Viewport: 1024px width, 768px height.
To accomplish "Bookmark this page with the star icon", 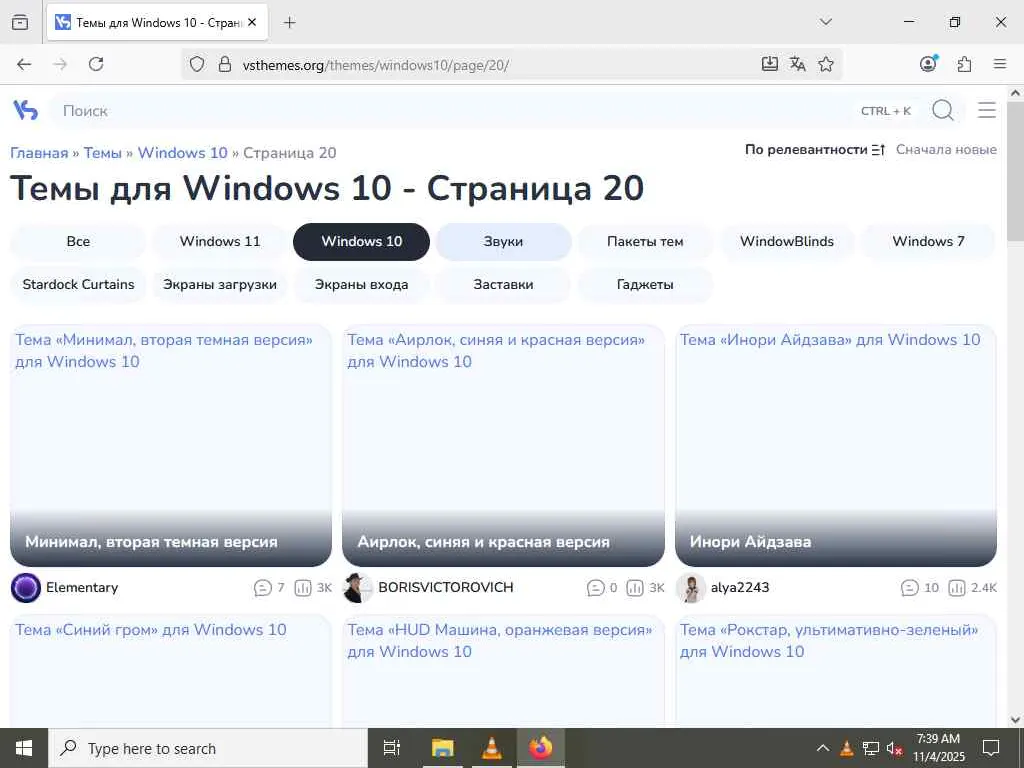I will pyautogui.click(x=825, y=64).
